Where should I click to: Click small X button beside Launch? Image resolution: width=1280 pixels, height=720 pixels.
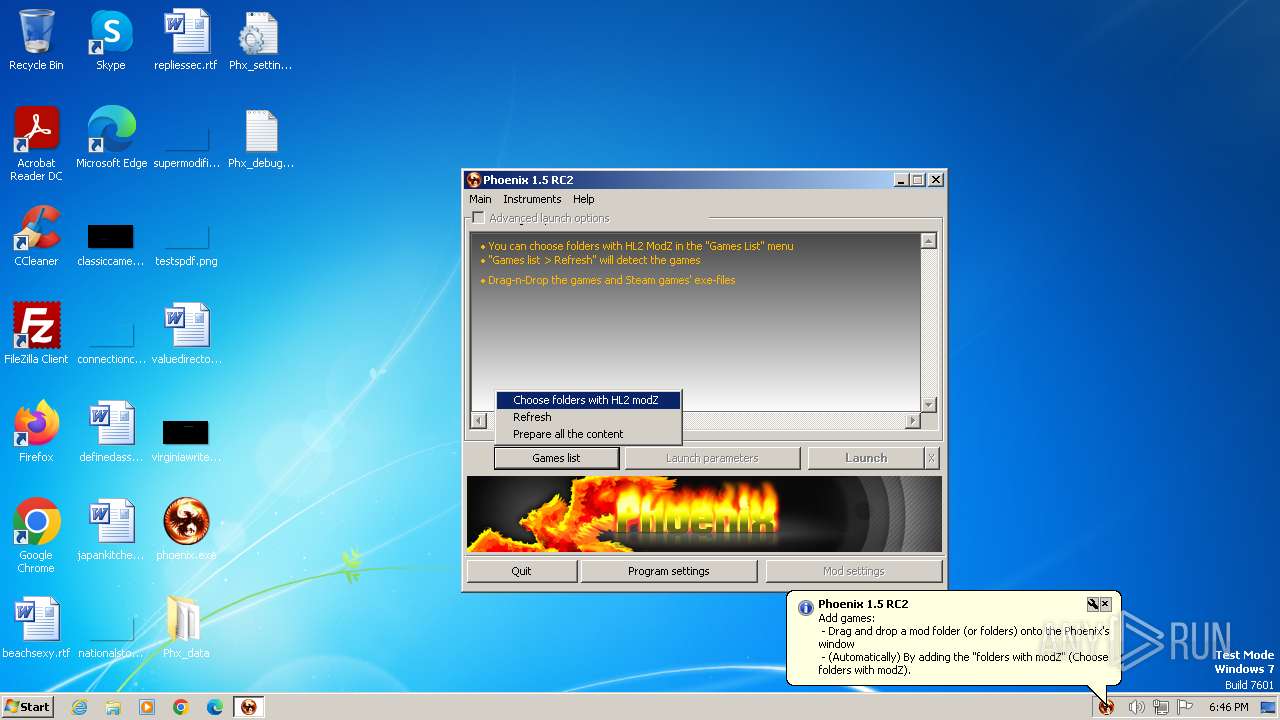[x=931, y=458]
